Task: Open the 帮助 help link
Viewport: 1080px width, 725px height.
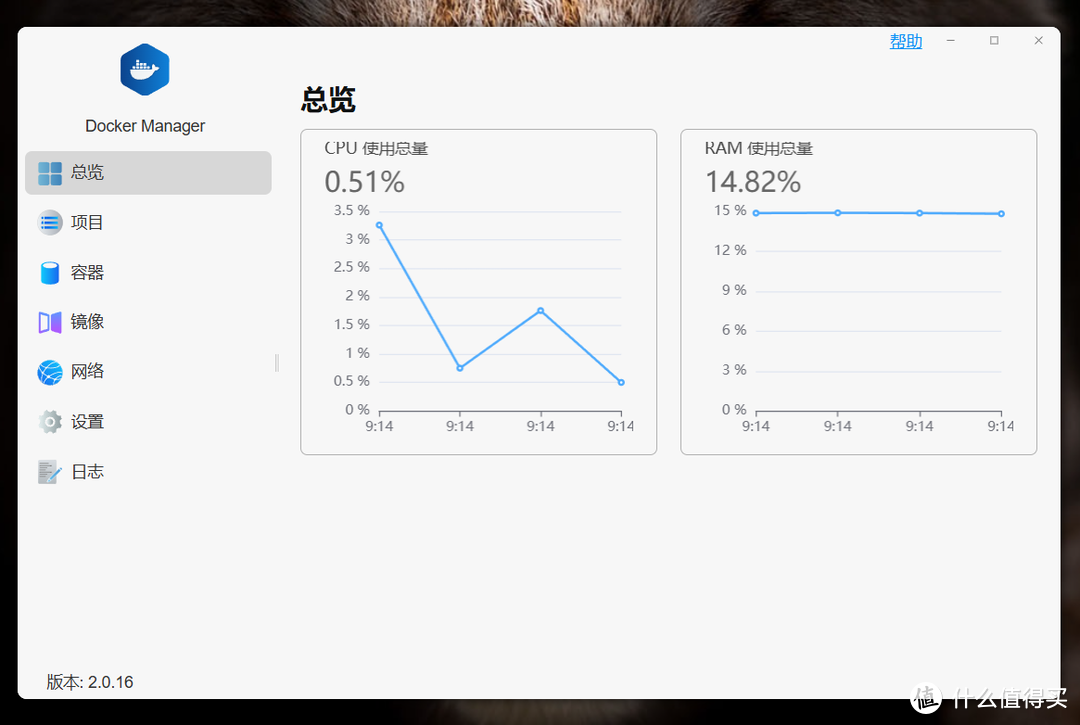Action: click(x=906, y=41)
